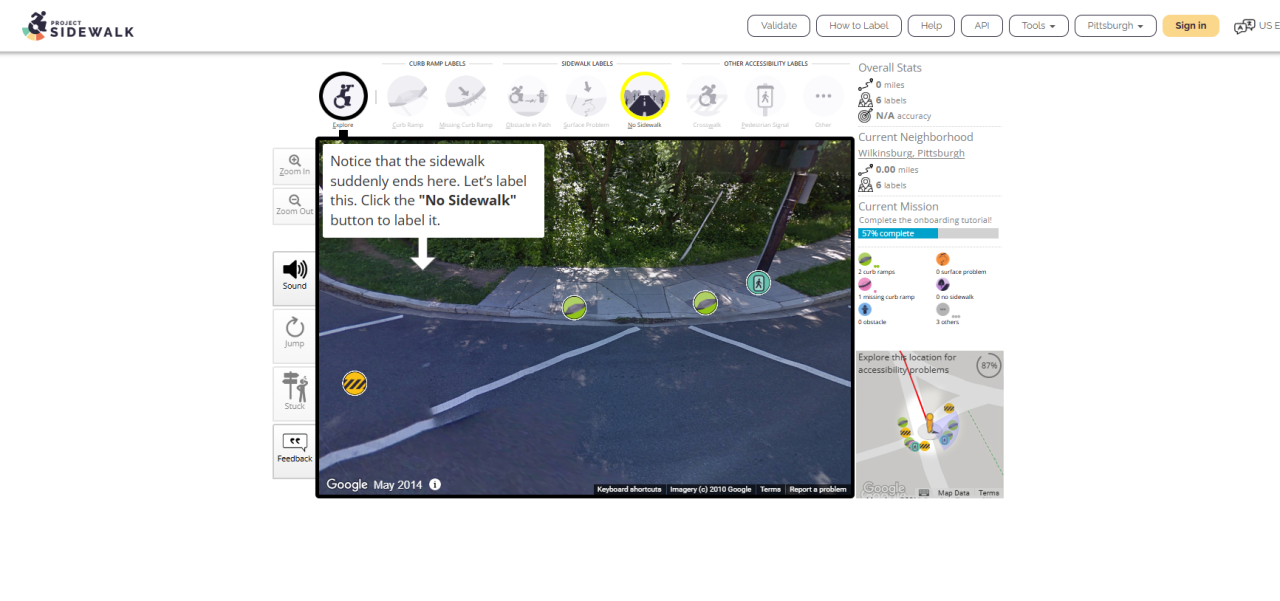Select the Crosswalk label icon

point(707,96)
